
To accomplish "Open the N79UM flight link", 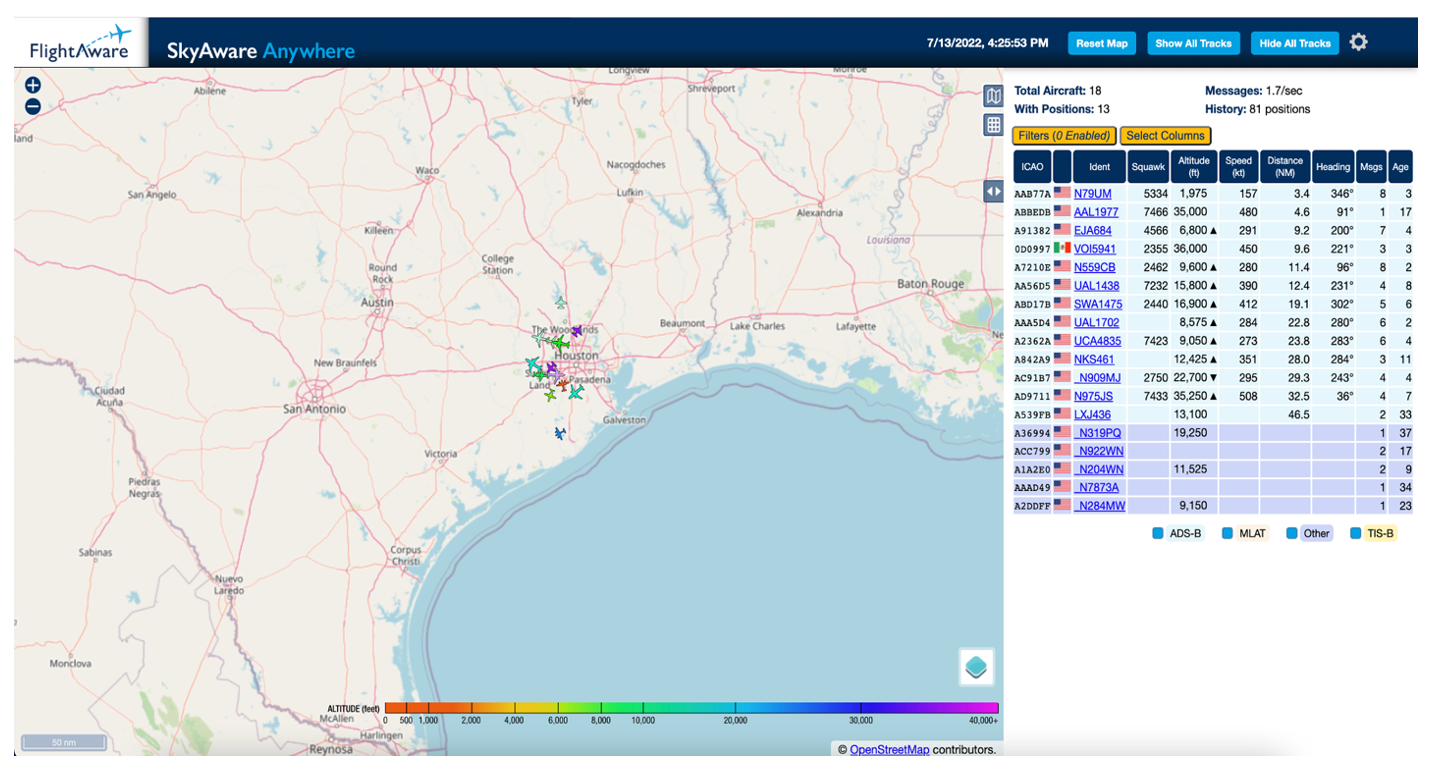I will (x=1092, y=193).
